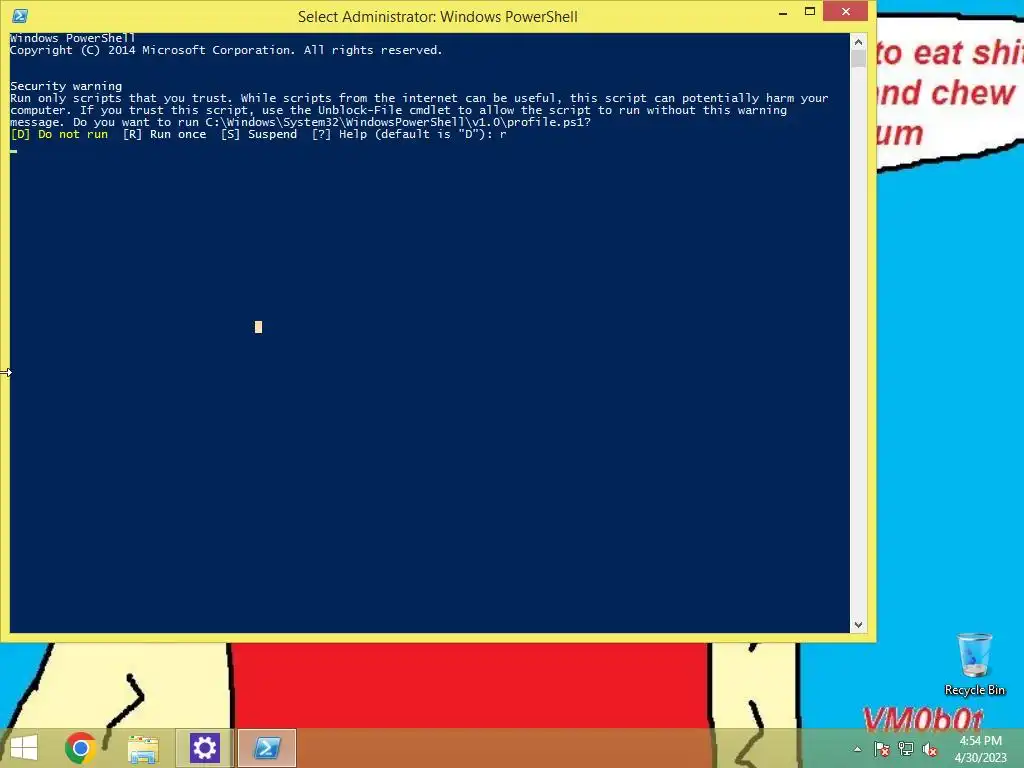The width and height of the screenshot is (1024, 768).
Task: Click the scrollbar down arrow in PowerShell
Action: (x=858, y=625)
